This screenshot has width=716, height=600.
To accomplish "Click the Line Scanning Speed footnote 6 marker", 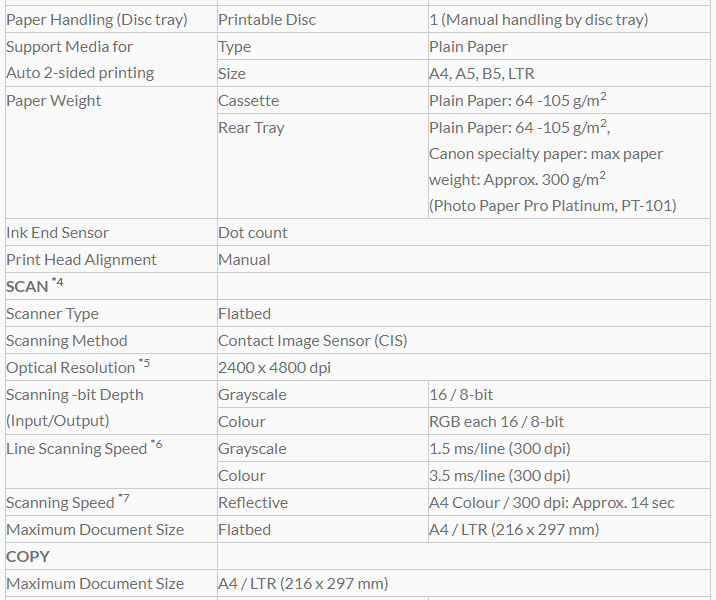I will 156,444.
